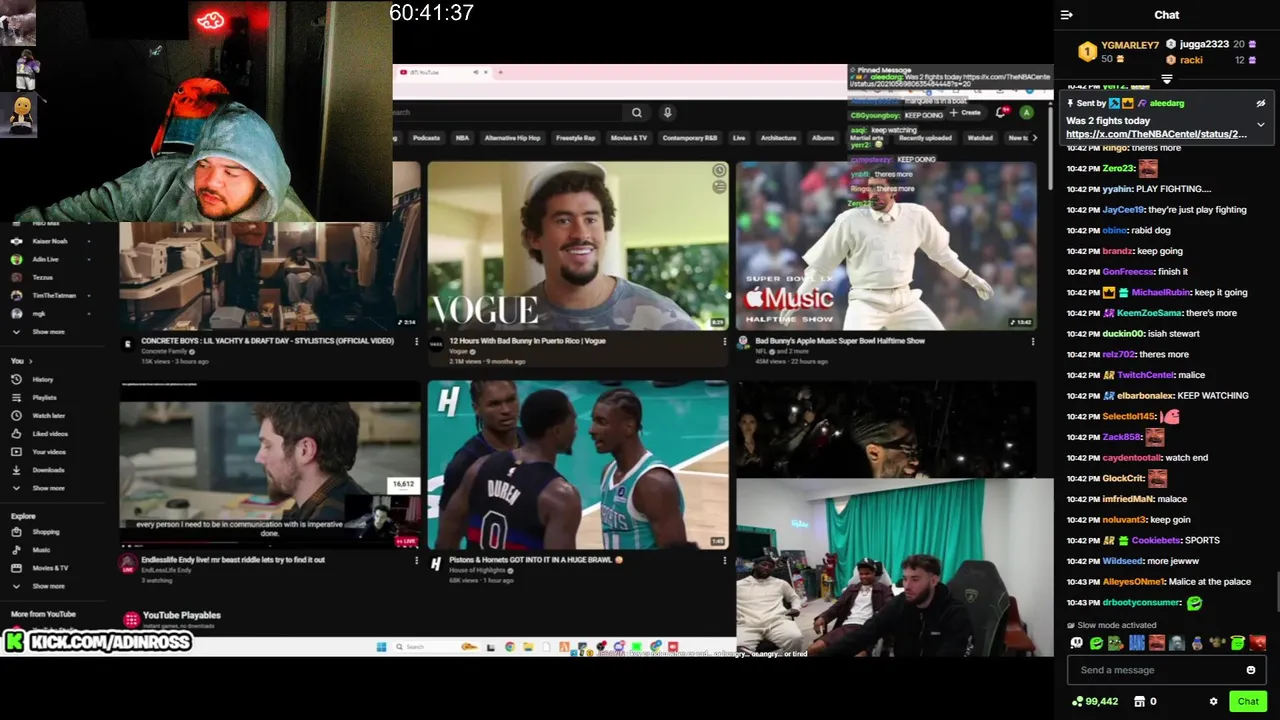Open YouTube notifications bell
The image size is (1280, 720).
(x=1001, y=113)
